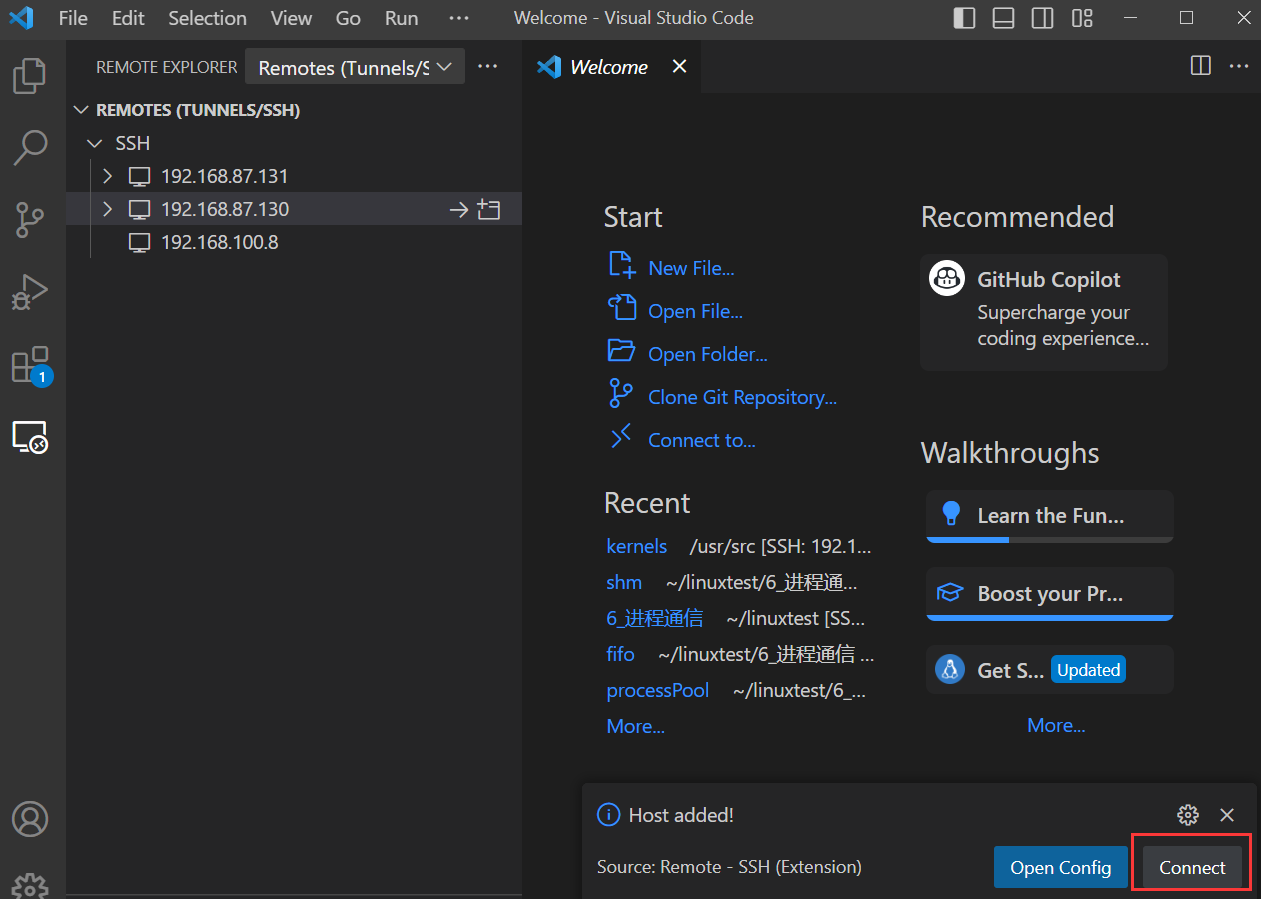Click the lightbulb walkthrough icon
The width and height of the screenshot is (1261, 899).
pyautogui.click(x=950, y=515)
